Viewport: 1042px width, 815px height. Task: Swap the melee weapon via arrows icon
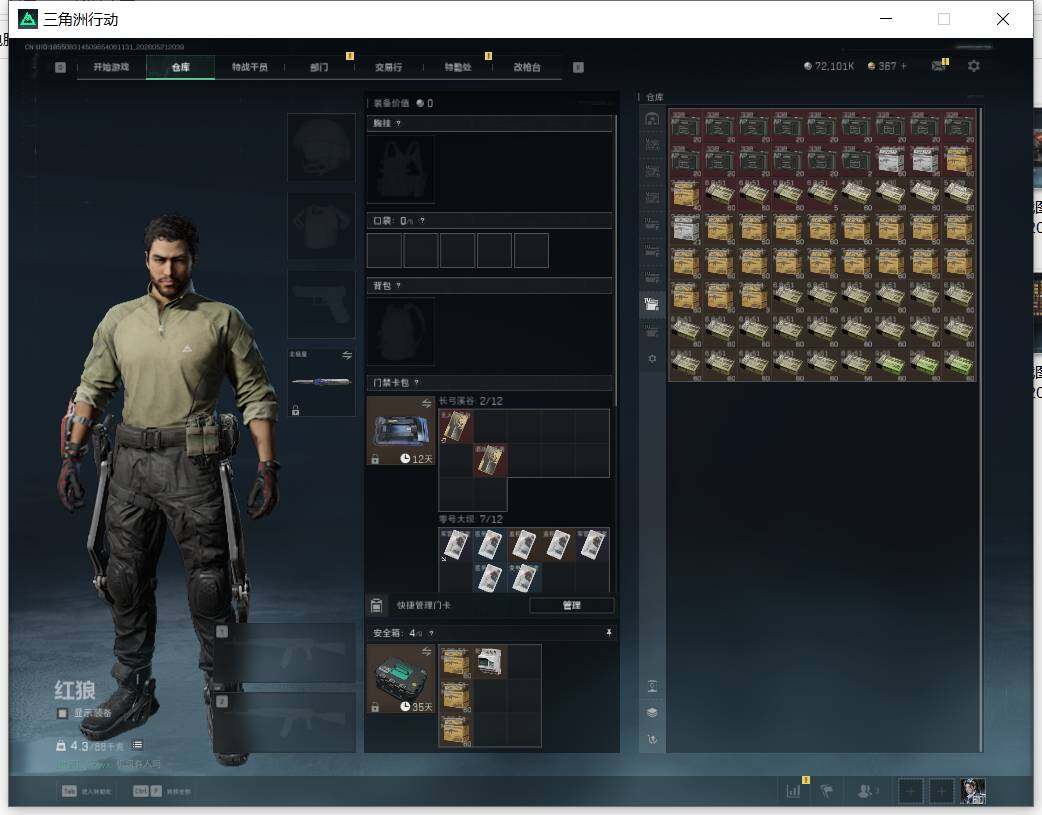pyautogui.click(x=347, y=356)
